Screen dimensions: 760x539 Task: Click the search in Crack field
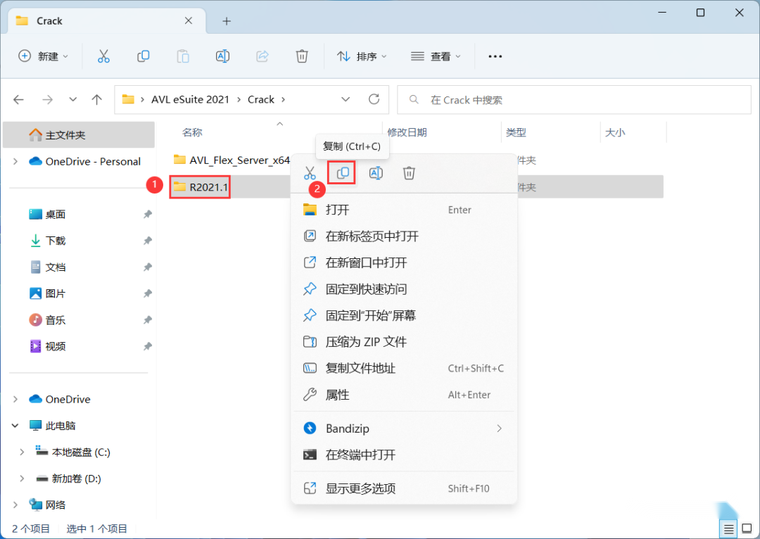point(574,100)
